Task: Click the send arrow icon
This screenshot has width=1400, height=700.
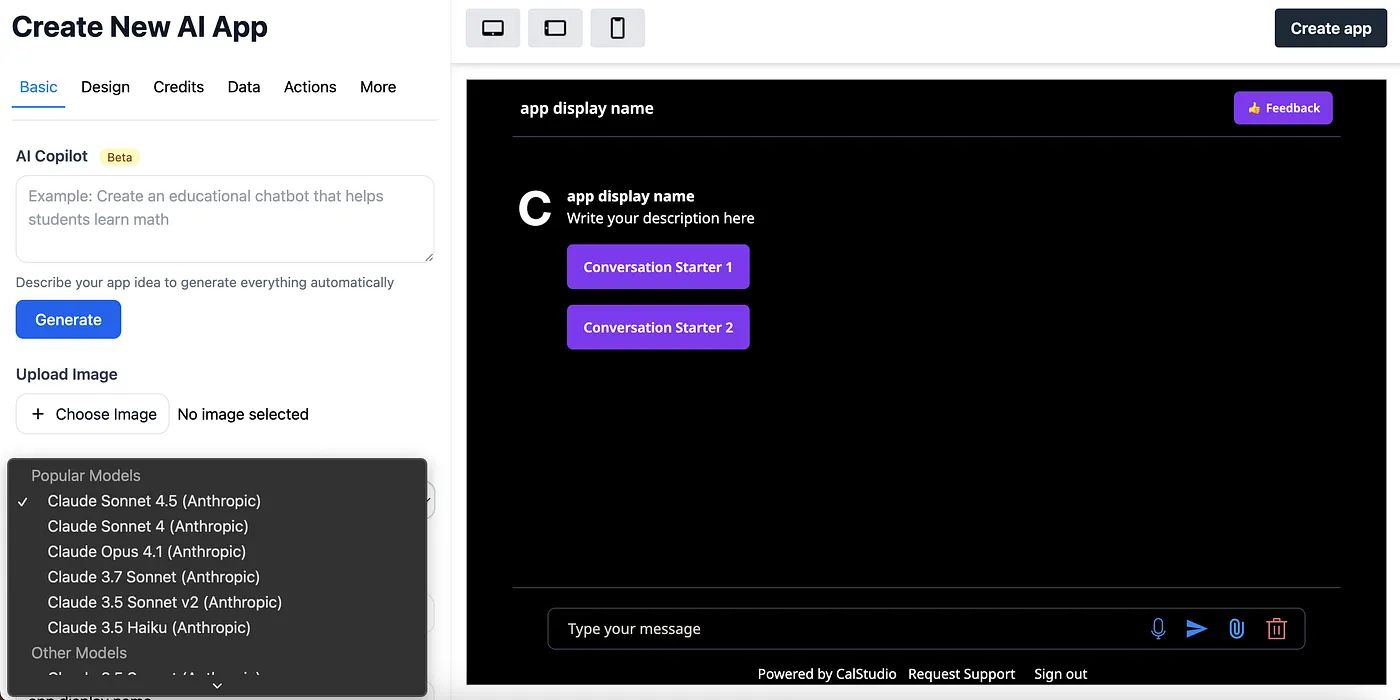Action: click(1197, 629)
